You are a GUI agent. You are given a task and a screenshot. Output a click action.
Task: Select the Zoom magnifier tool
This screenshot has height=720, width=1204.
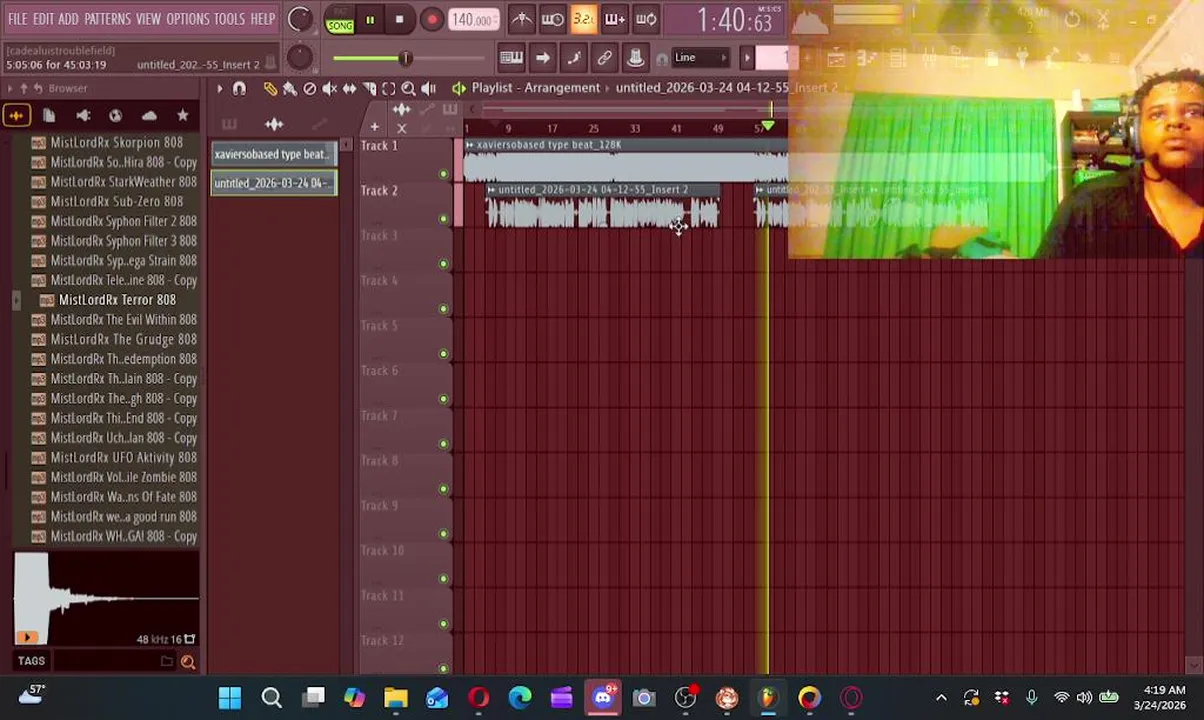pos(408,89)
